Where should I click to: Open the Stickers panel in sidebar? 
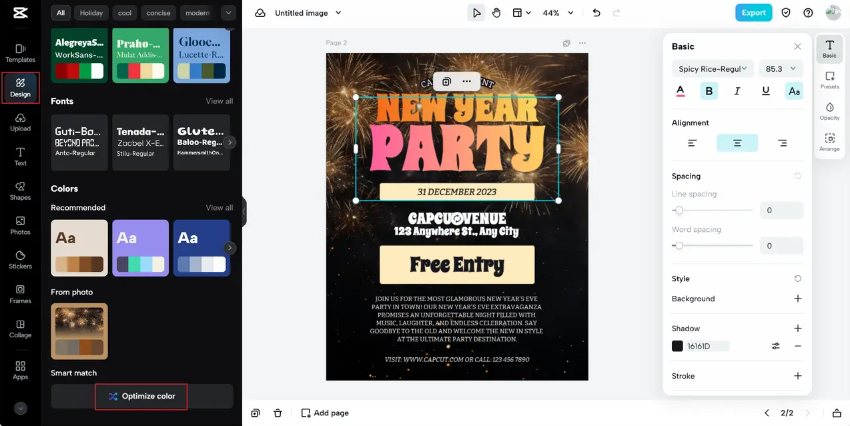20,259
